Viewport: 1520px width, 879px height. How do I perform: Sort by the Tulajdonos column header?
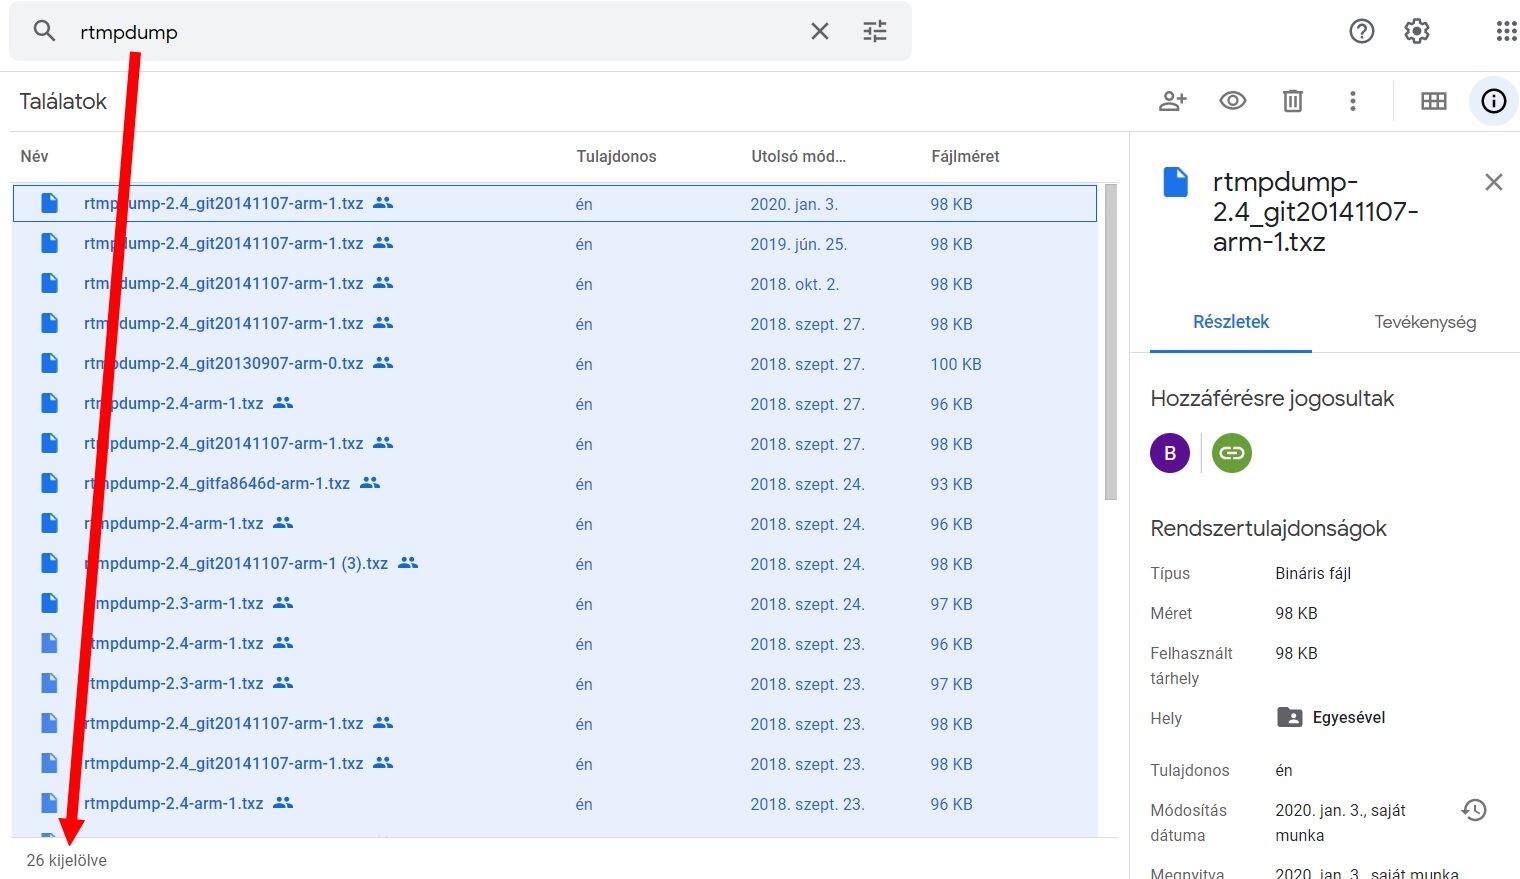(616, 156)
